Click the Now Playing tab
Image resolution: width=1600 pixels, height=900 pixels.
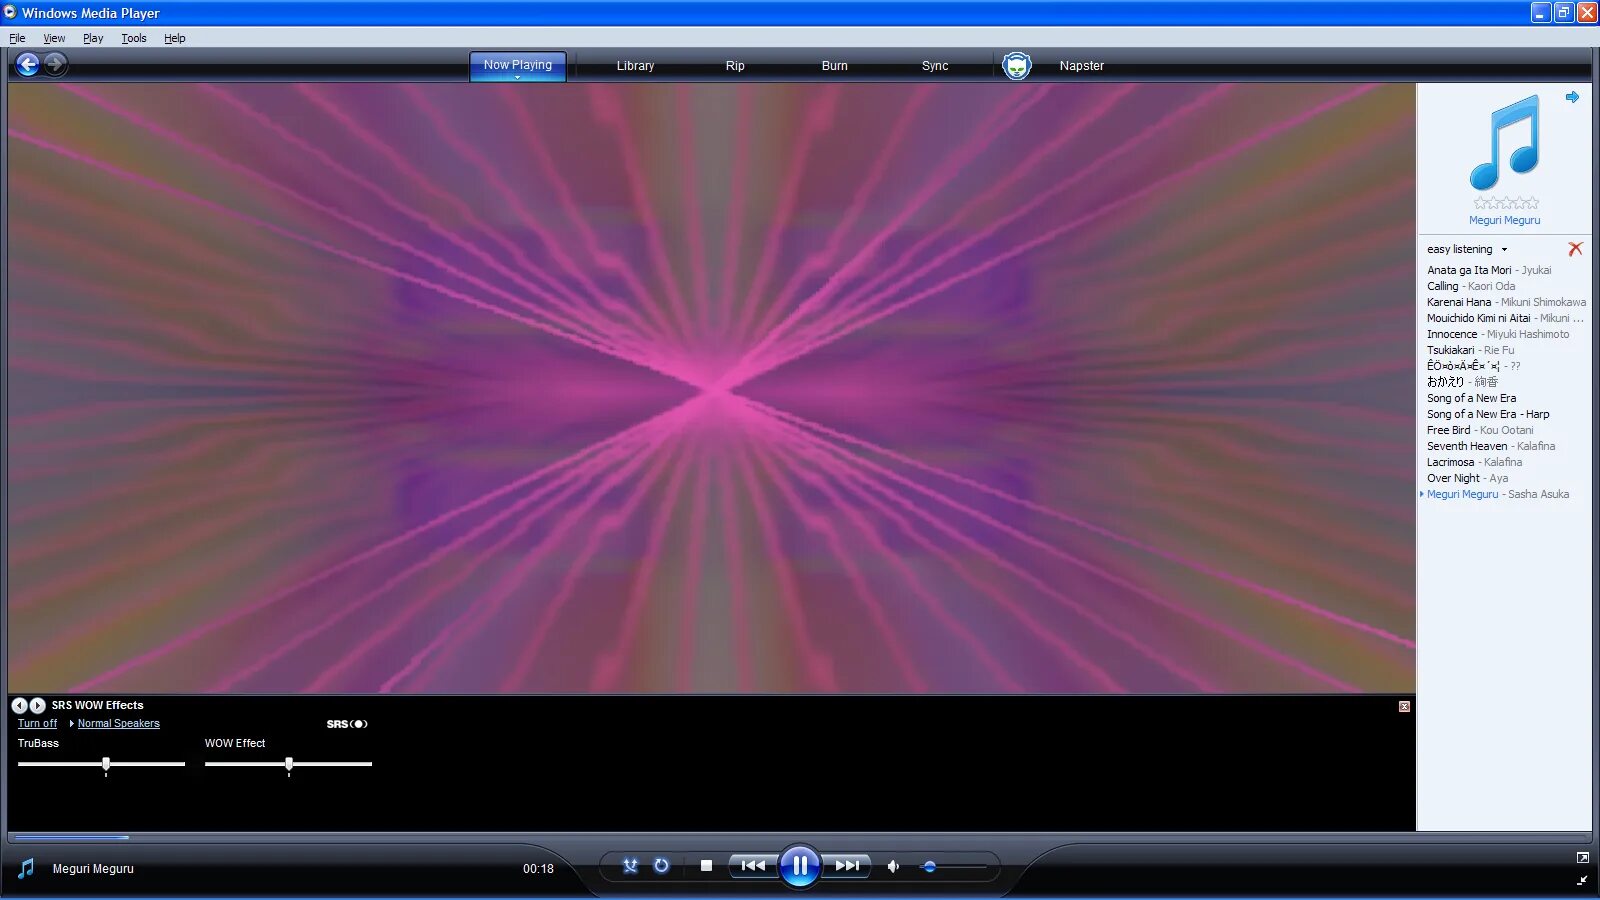518,65
